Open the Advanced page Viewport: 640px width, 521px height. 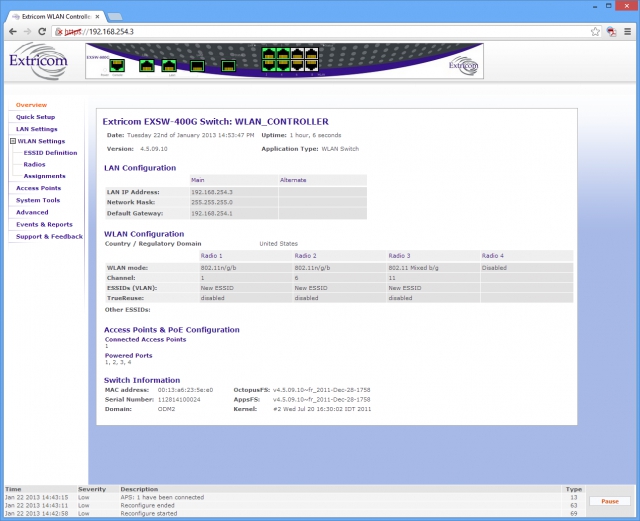(32, 212)
